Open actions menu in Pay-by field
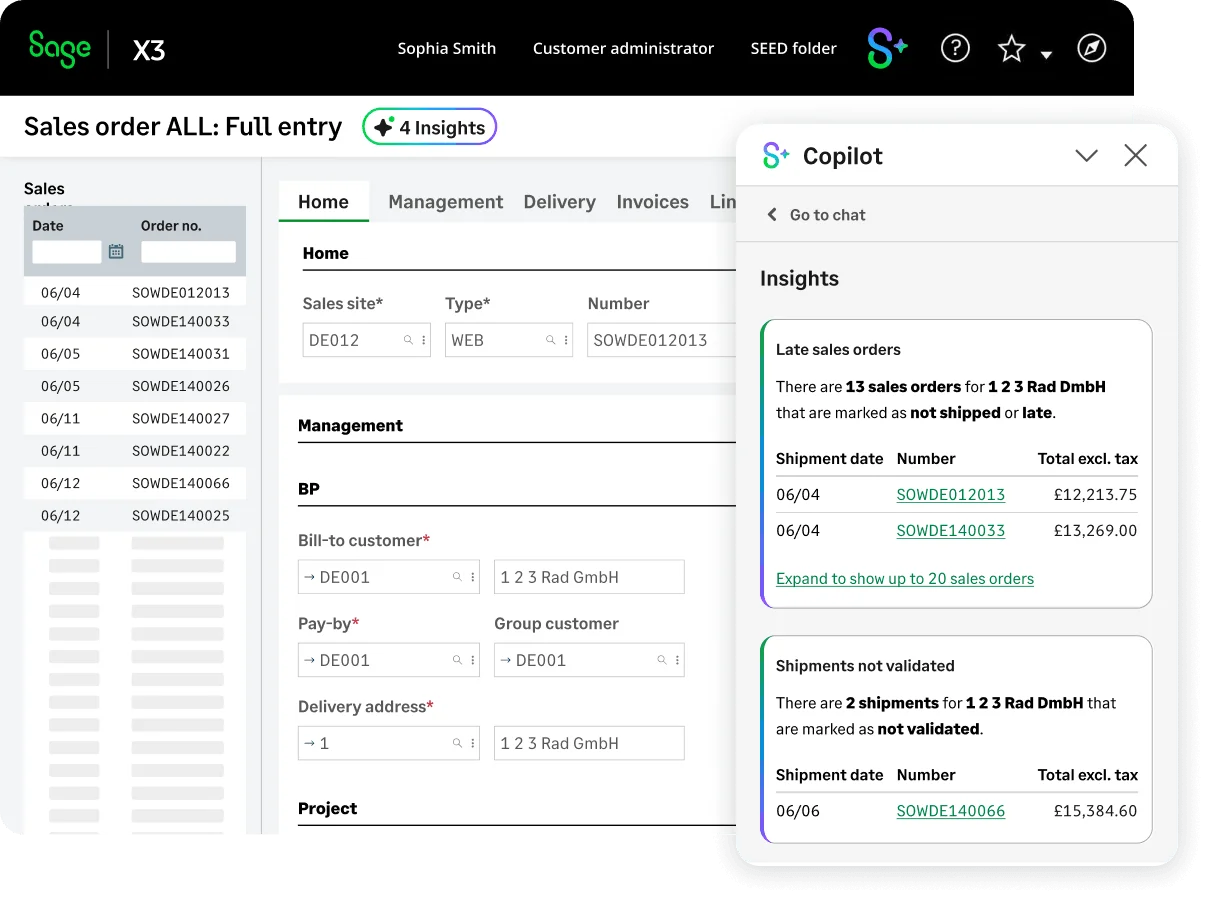This screenshot has width=1212, height=908. click(x=472, y=660)
